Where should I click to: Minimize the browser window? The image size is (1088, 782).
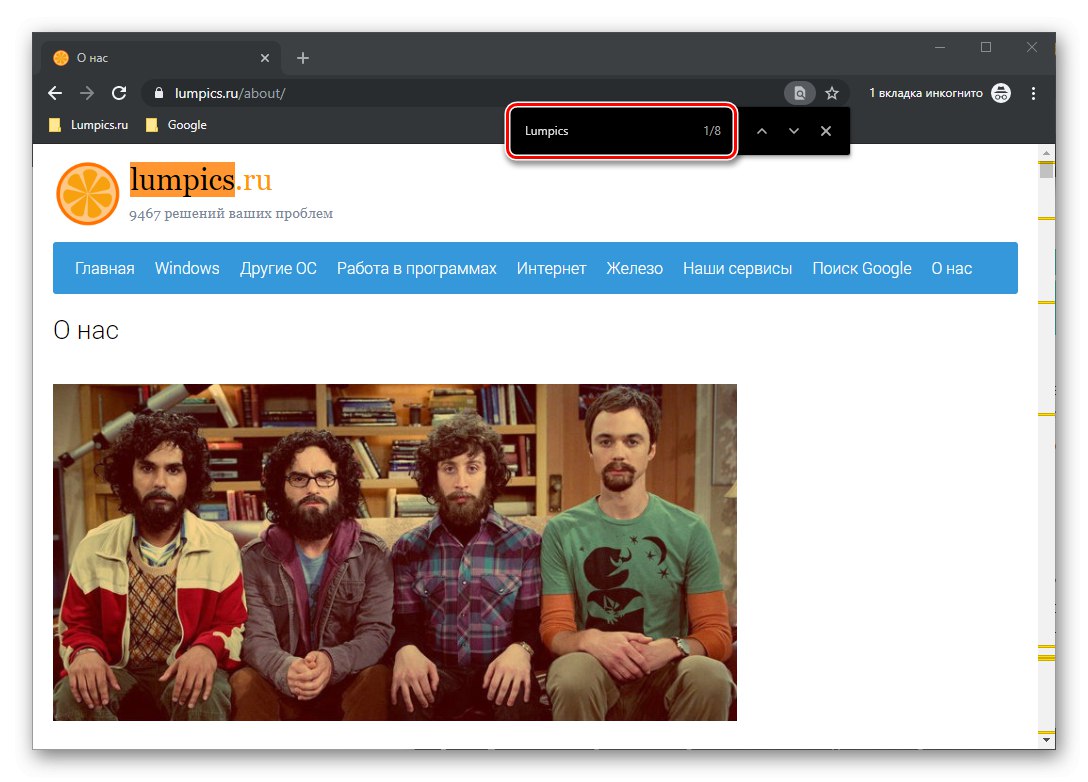(x=940, y=47)
